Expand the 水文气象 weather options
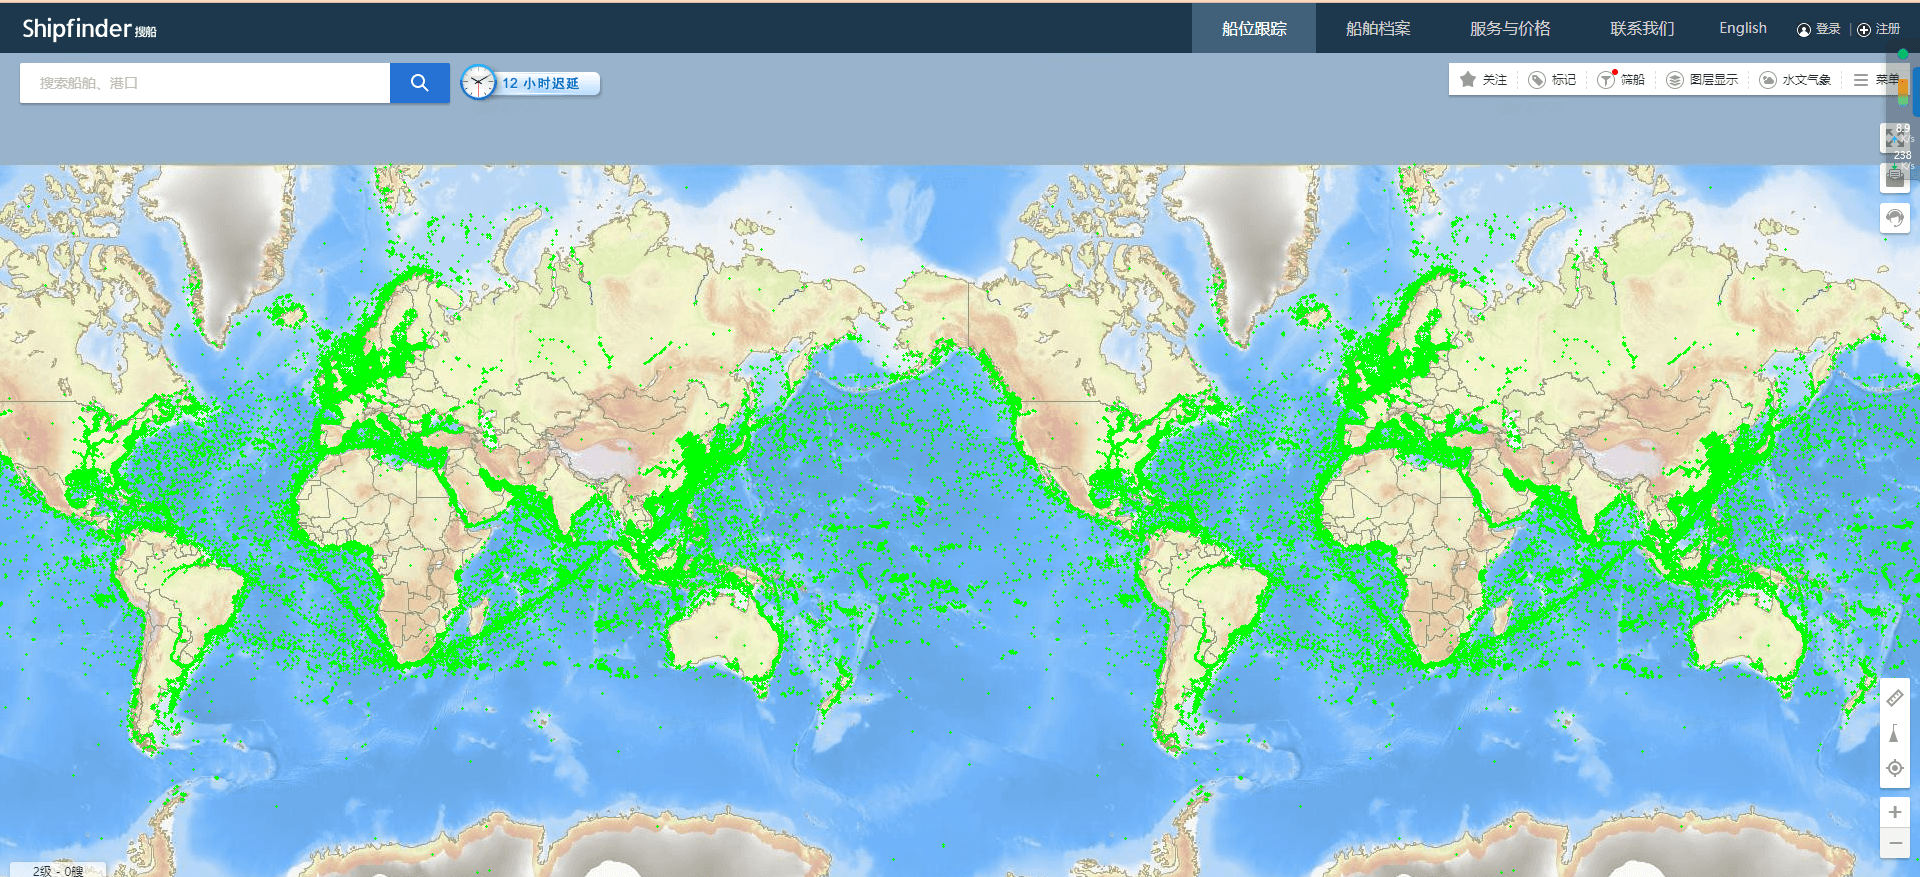Screen dimensions: 1920x877 click(x=1795, y=80)
